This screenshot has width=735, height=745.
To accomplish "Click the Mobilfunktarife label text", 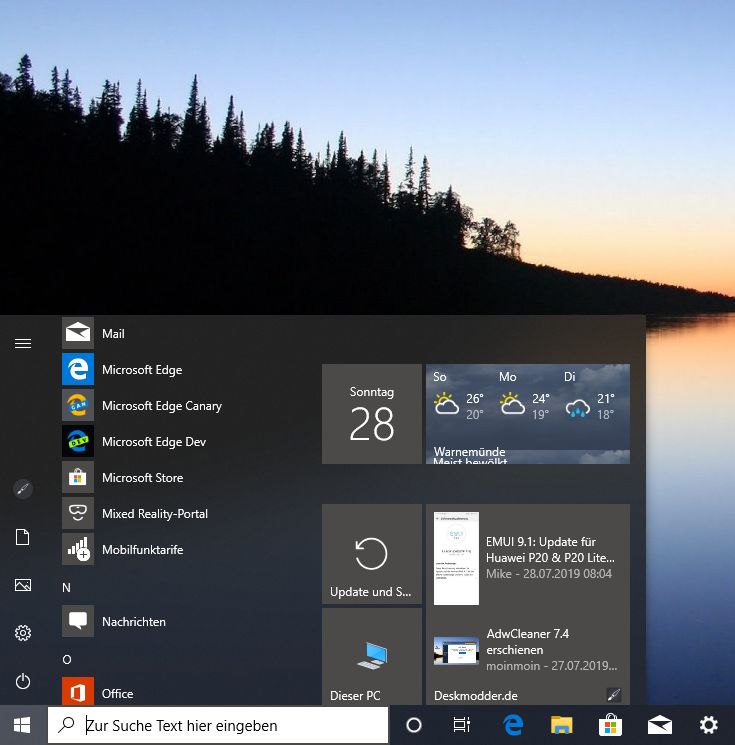I will tap(143, 550).
